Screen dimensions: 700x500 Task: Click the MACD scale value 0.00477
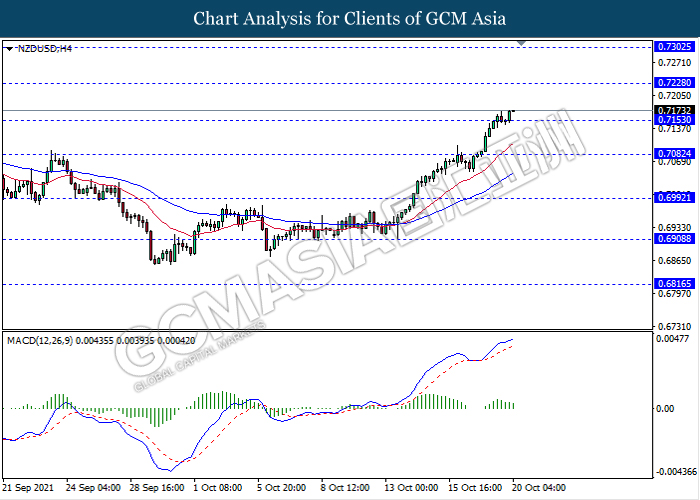[673, 339]
